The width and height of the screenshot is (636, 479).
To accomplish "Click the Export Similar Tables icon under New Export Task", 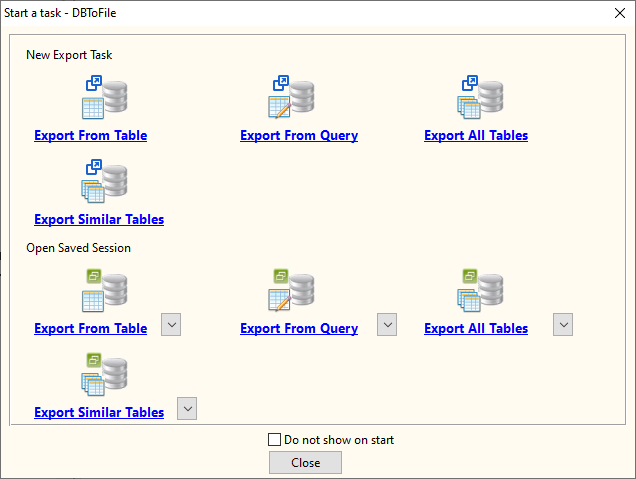I will (x=105, y=181).
